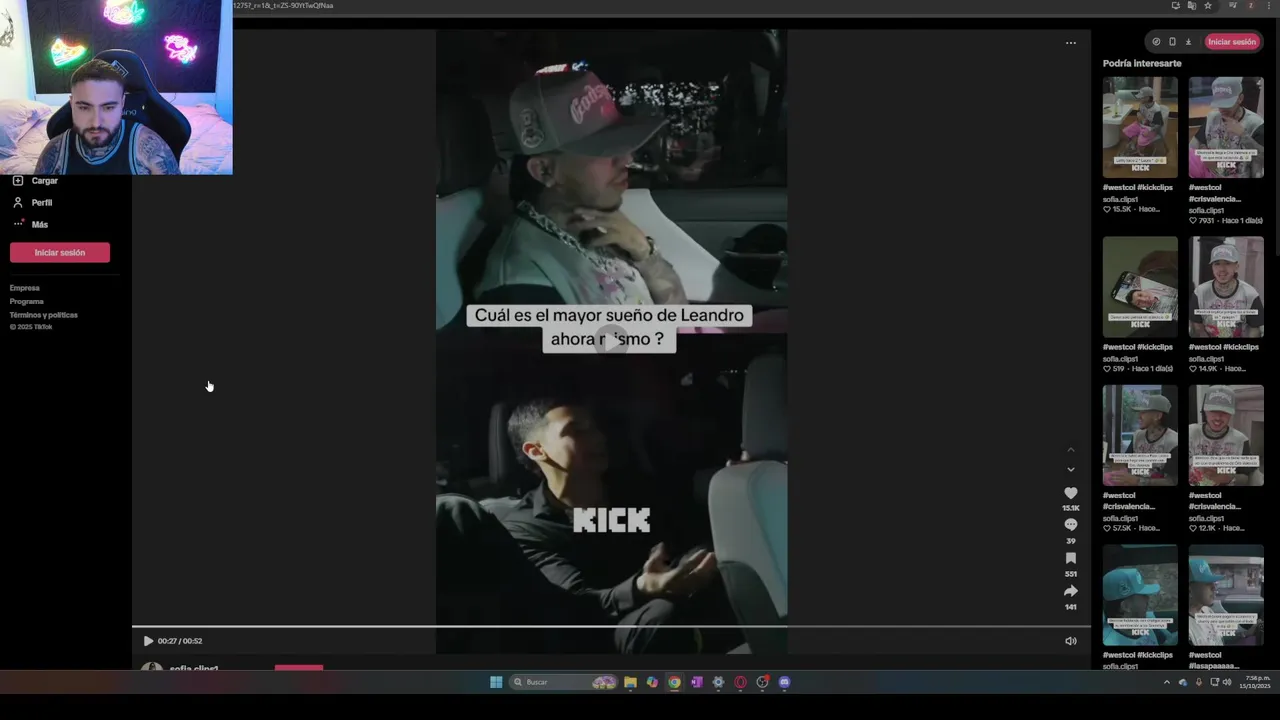Click the sidebar Iniciar sesión button

click(x=60, y=253)
